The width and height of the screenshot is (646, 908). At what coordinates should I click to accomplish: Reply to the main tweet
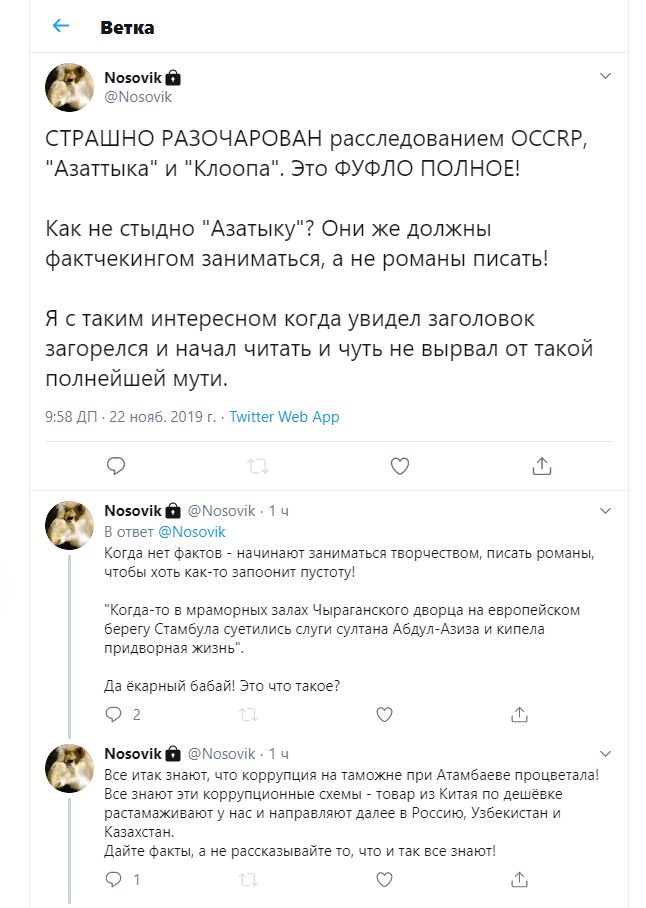116,465
